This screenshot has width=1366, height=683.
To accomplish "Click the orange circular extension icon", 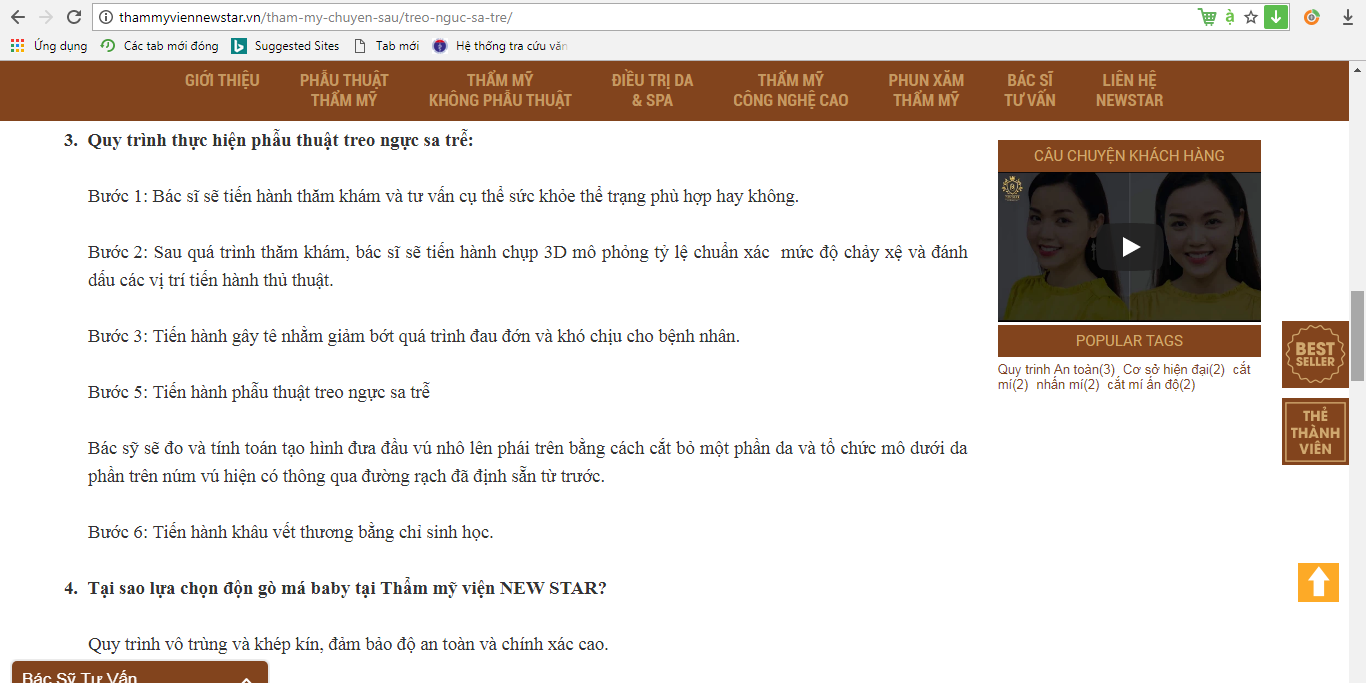I will coord(1311,17).
